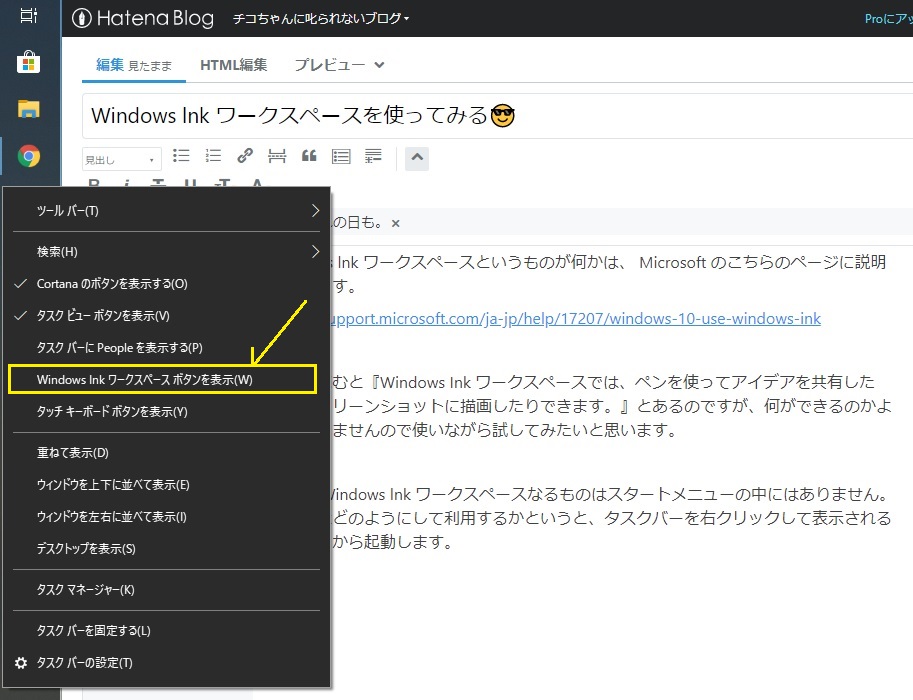Apply blockquote formatting
This screenshot has width=913, height=700.
(x=309, y=156)
